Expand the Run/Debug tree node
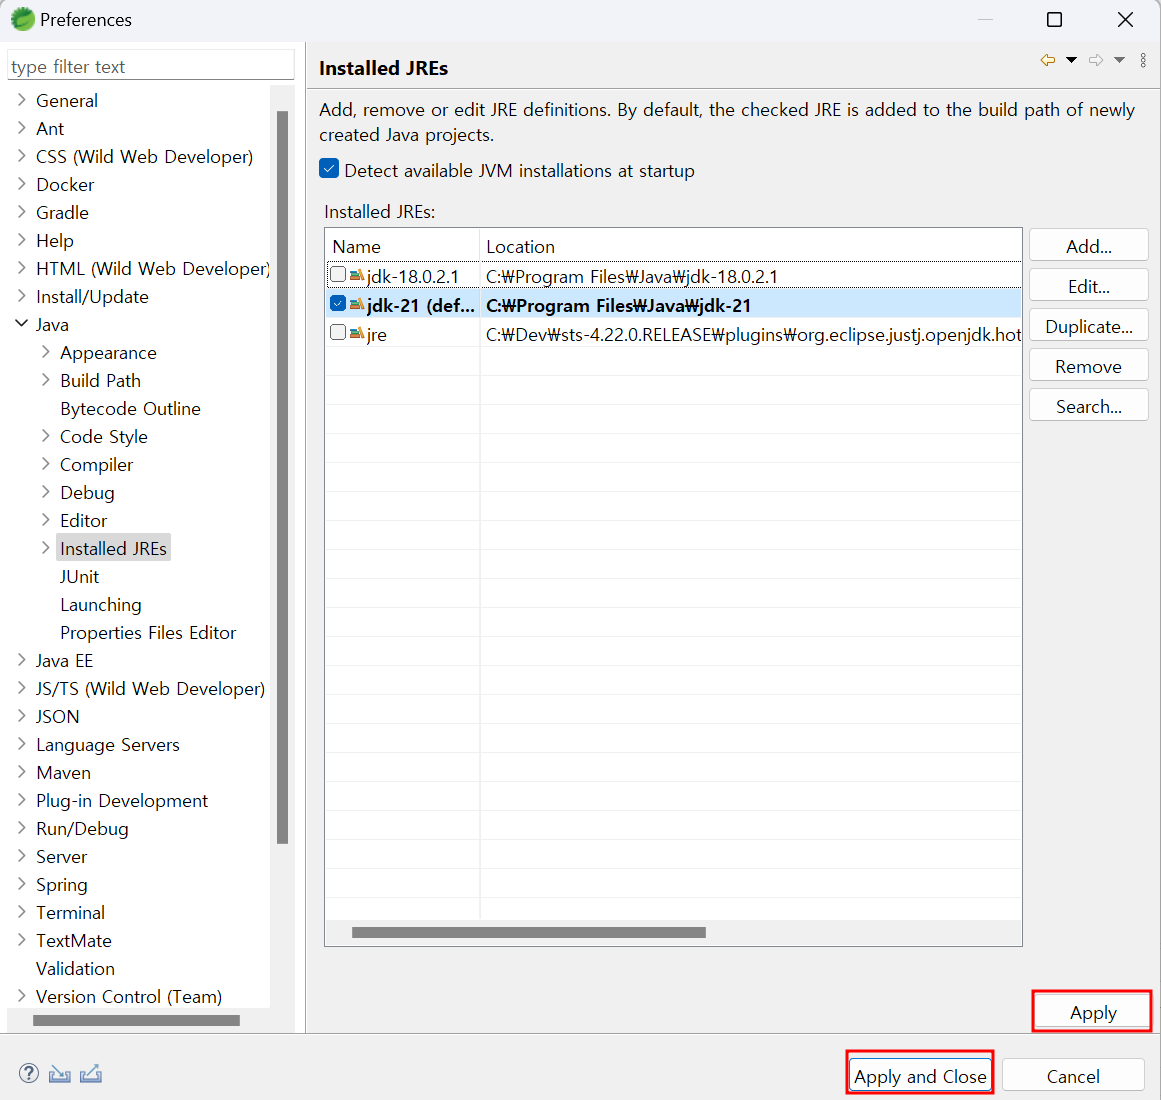This screenshot has height=1100, width=1161. pos(21,828)
